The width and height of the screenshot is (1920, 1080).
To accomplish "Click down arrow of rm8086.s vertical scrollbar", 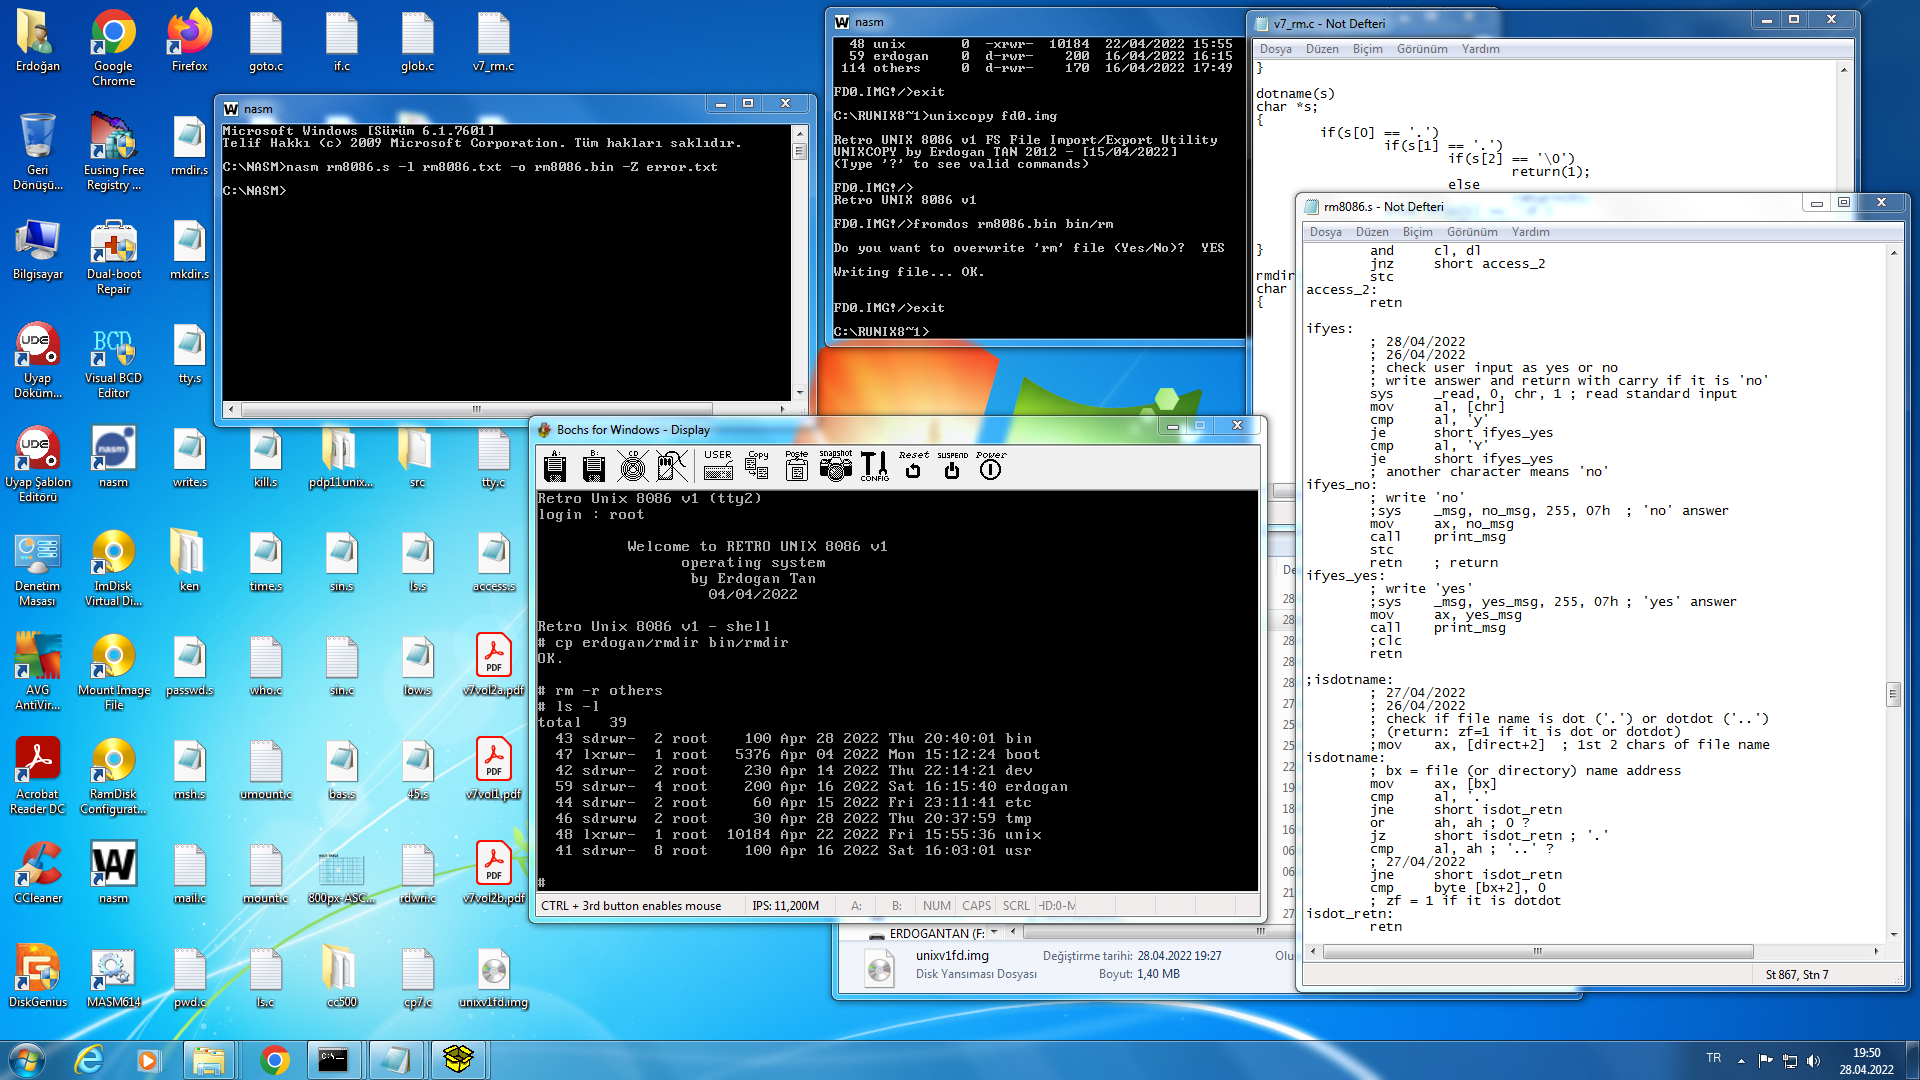I will coord(1893,934).
